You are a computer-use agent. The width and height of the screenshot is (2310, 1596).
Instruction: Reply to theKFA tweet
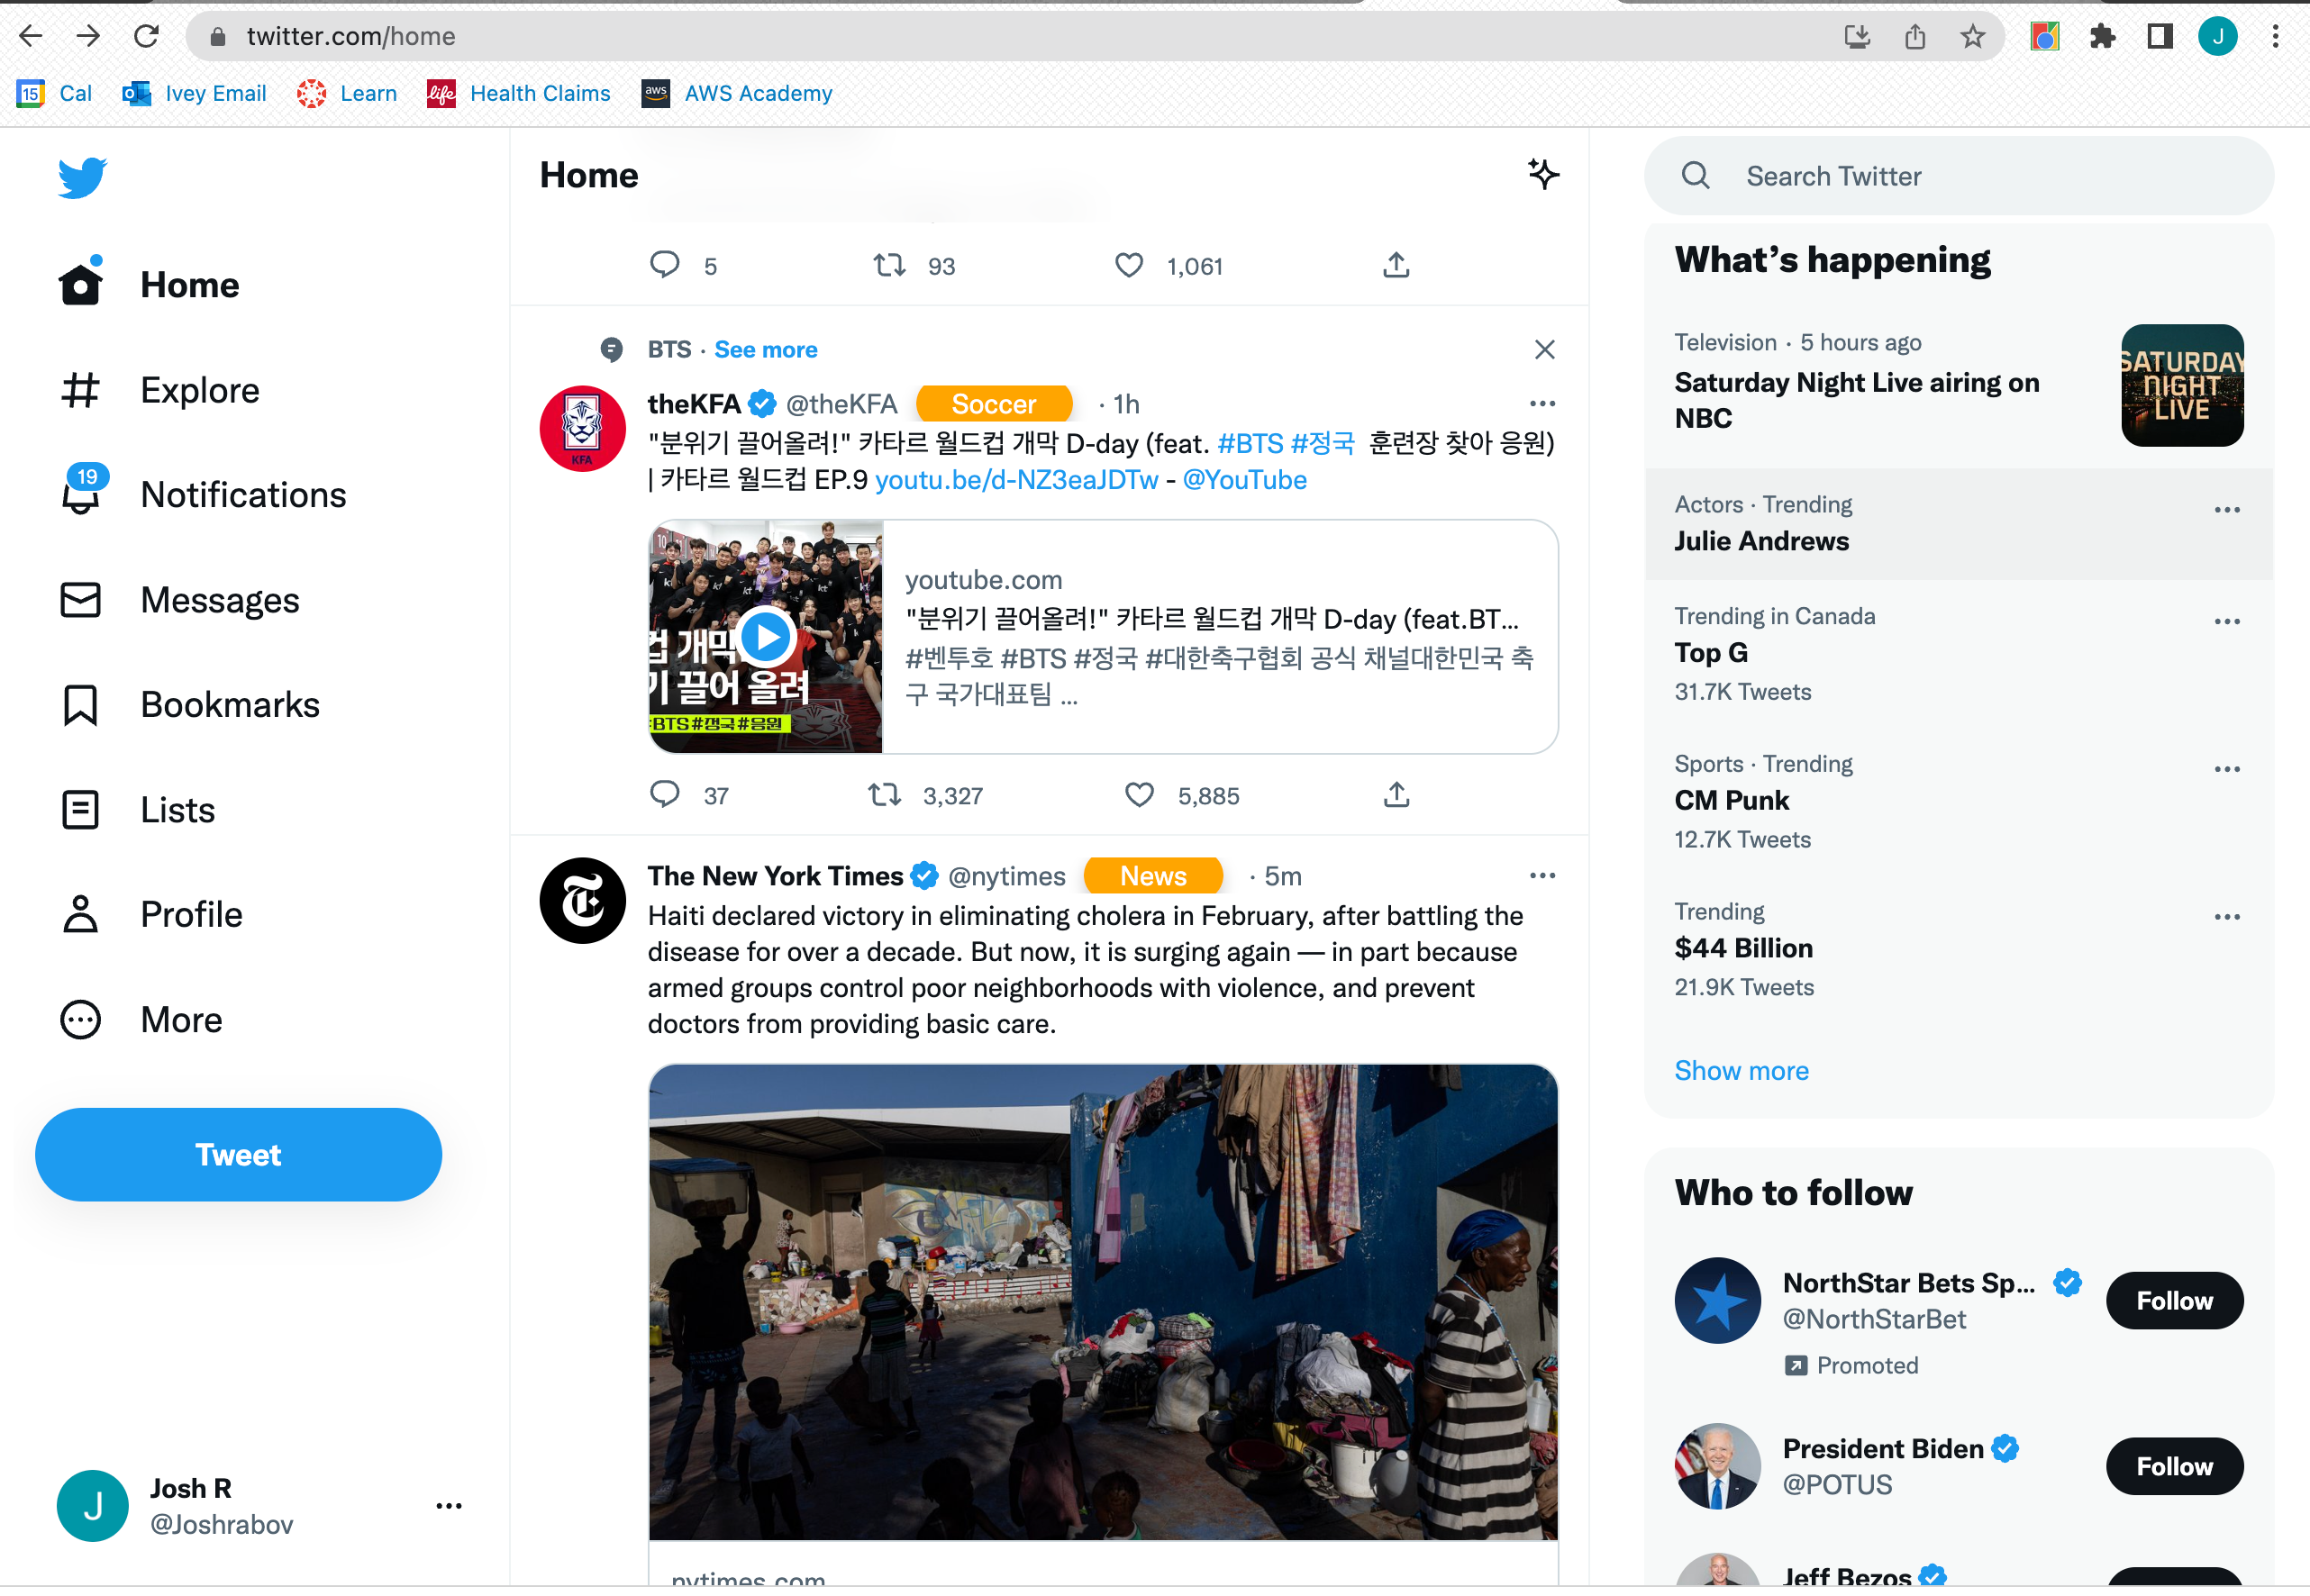pyautogui.click(x=665, y=795)
